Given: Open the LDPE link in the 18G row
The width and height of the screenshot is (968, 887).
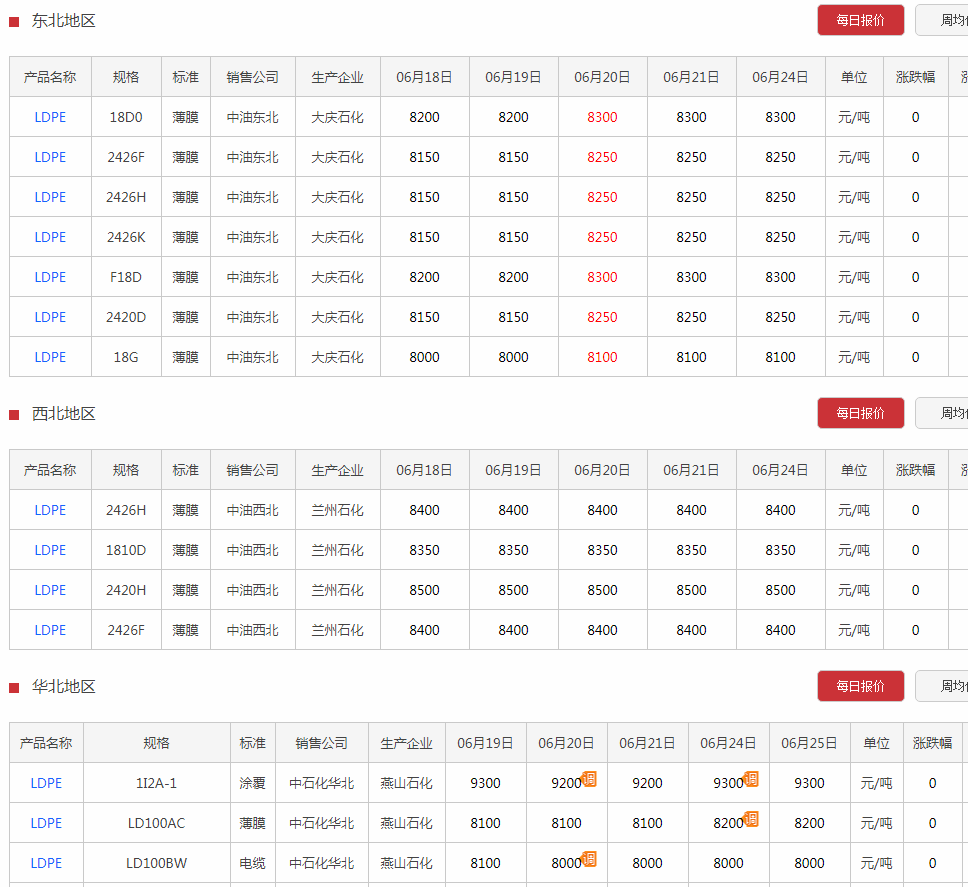Looking at the screenshot, I should pyautogui.click(x=50, y=357).
